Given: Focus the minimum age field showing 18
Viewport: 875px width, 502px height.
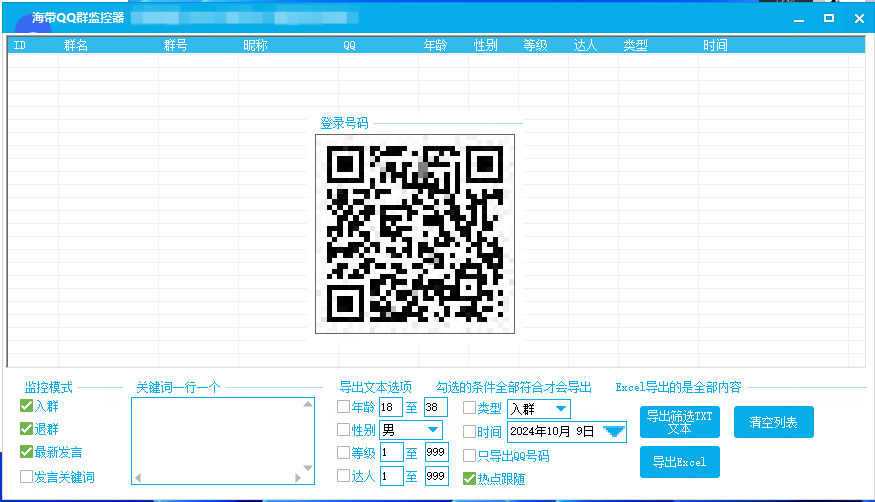Looking at the screenshot, I should click(390, 408).
